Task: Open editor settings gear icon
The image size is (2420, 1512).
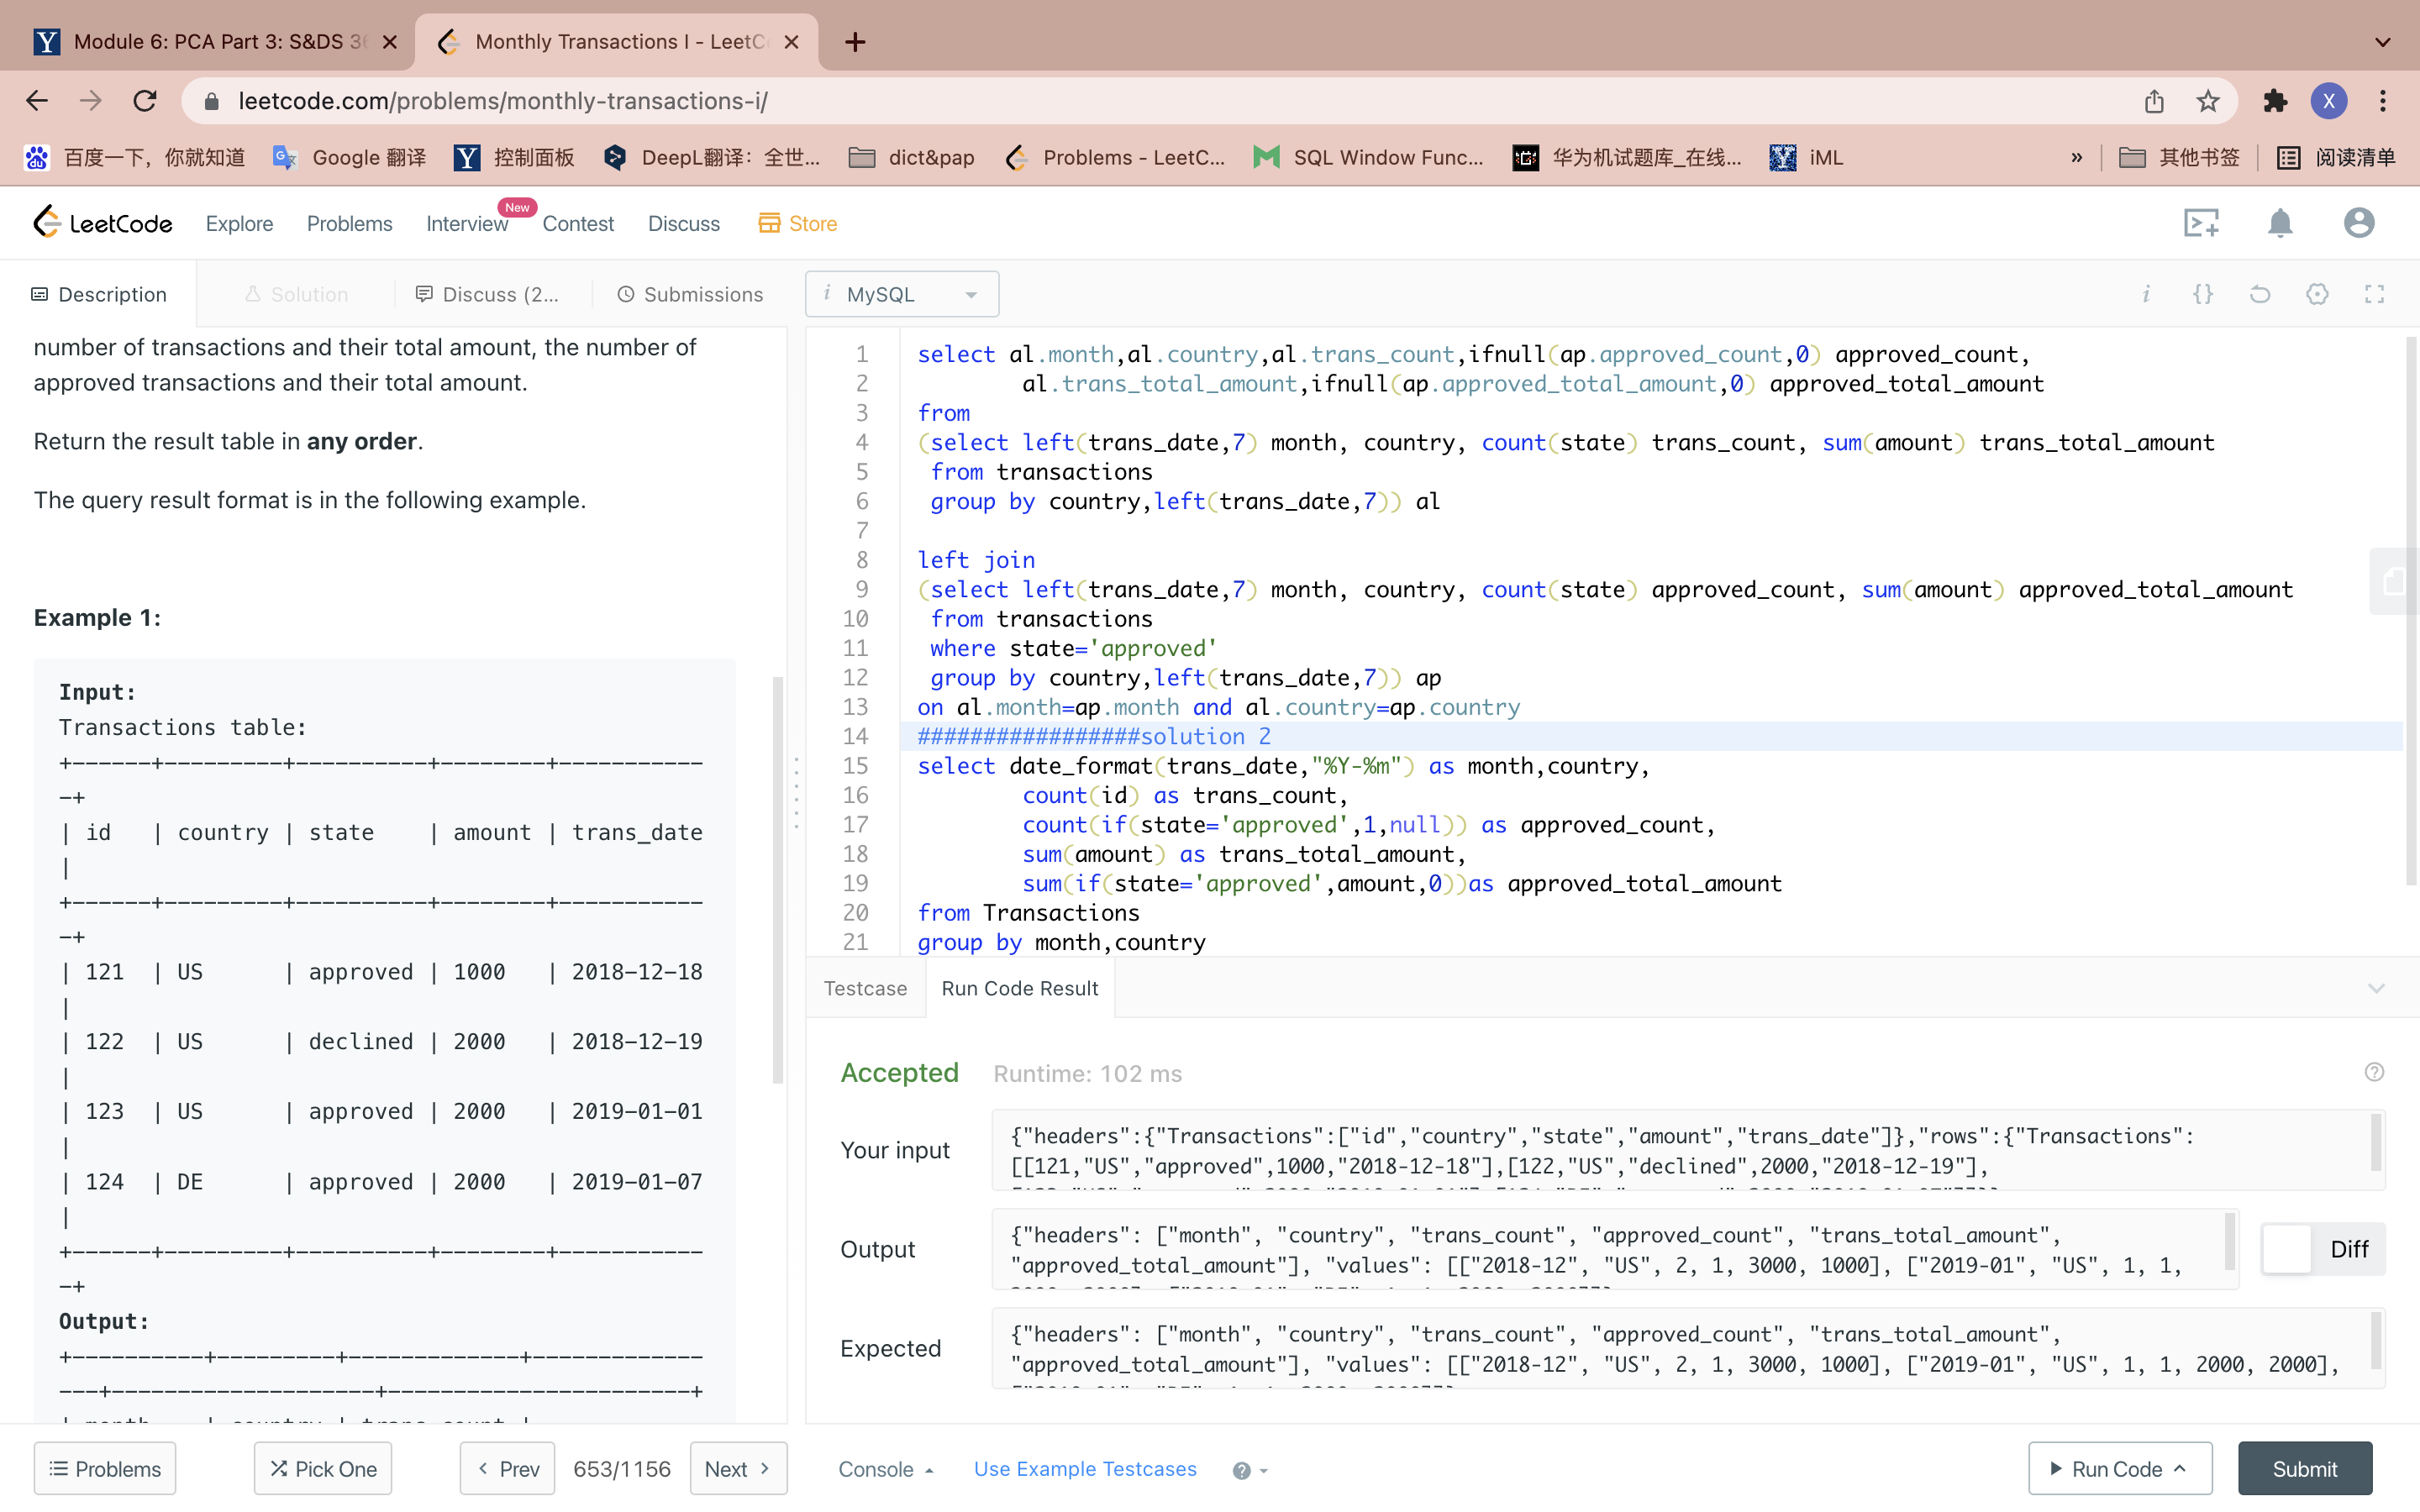Action: click(x=2317, y=294)
